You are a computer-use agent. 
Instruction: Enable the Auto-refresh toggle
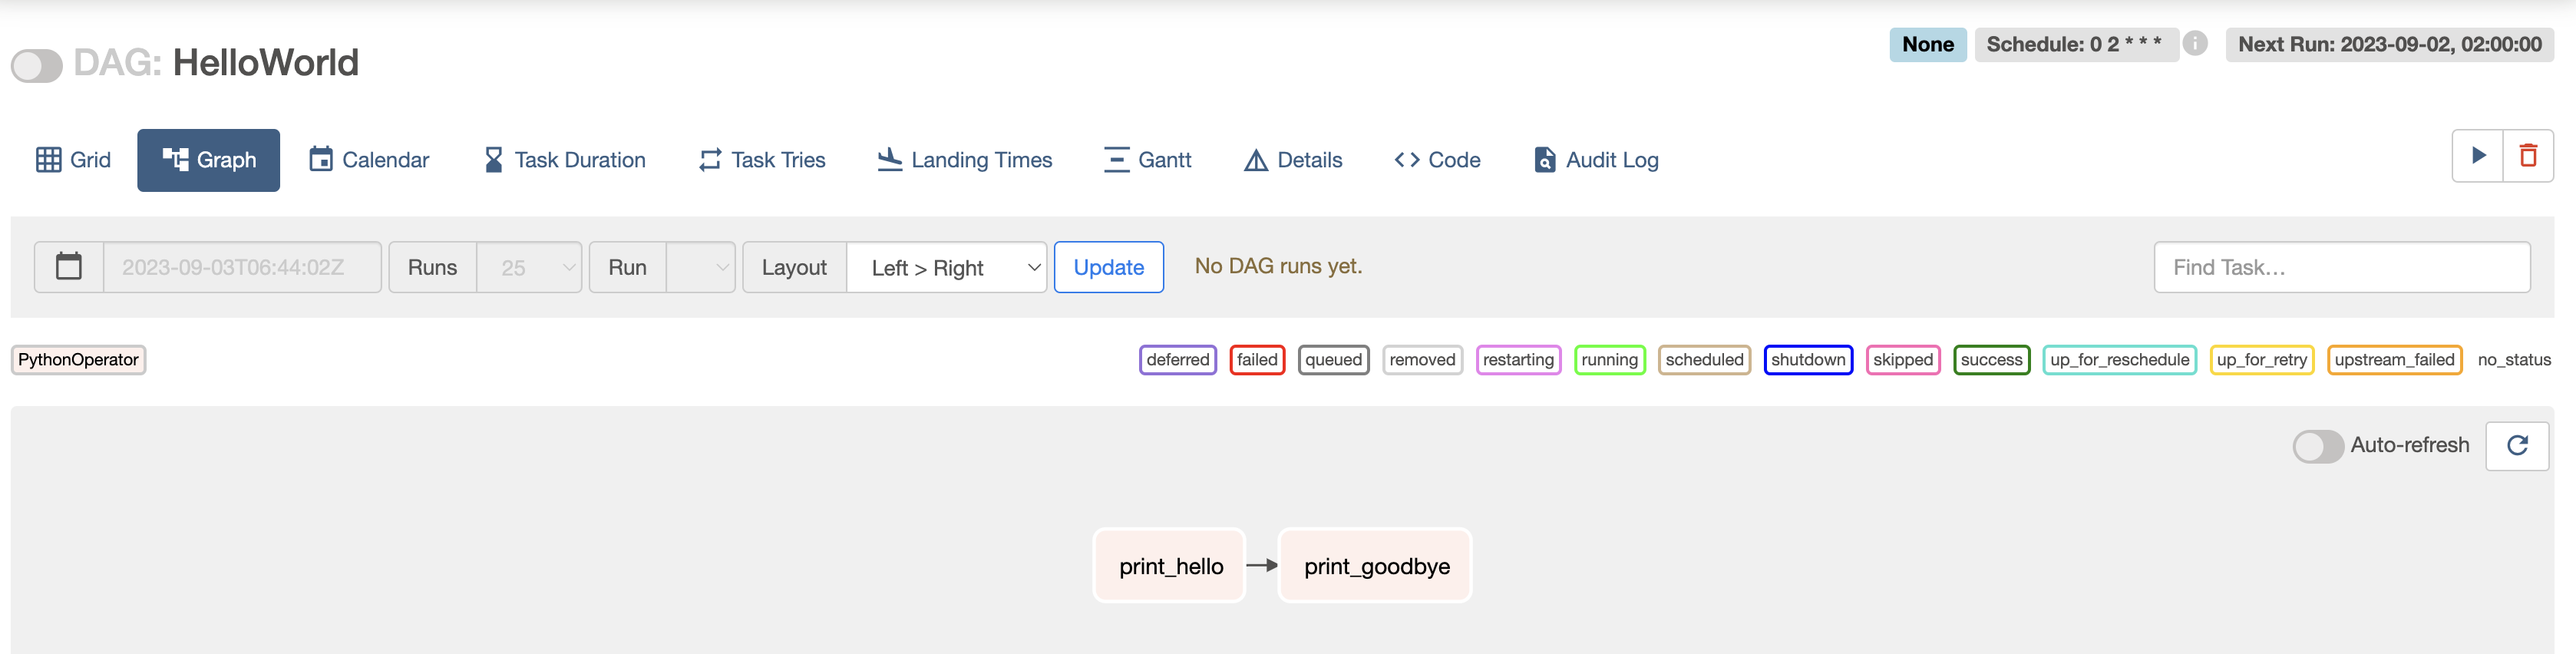(x=2318, y=446)
